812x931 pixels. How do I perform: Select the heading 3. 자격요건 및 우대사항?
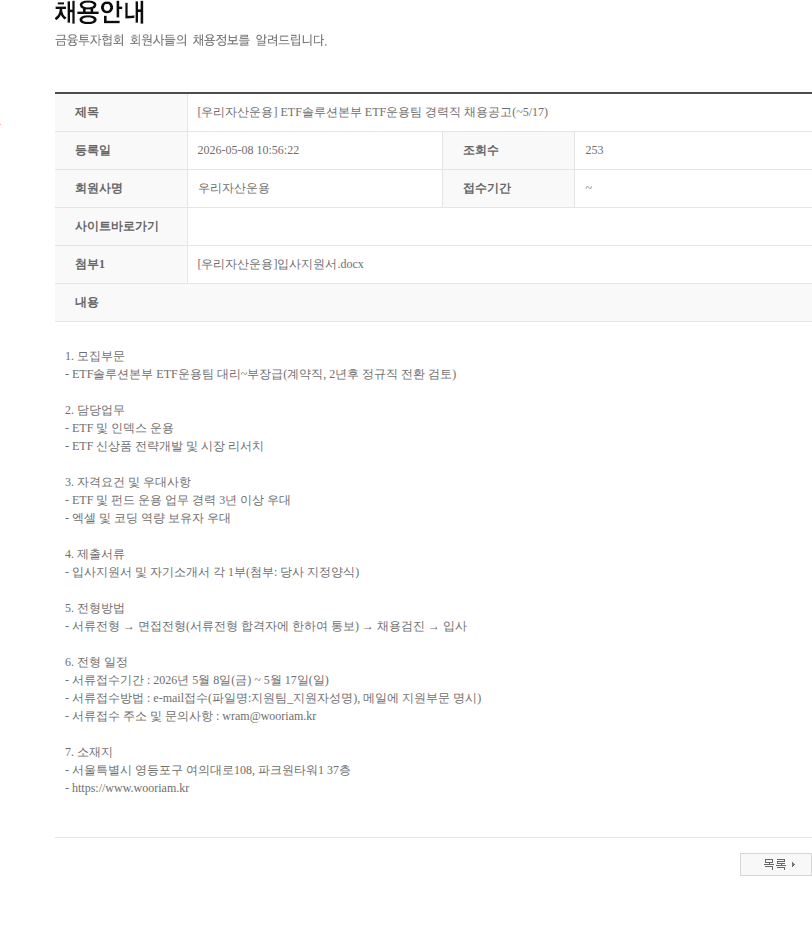point(128,482)
